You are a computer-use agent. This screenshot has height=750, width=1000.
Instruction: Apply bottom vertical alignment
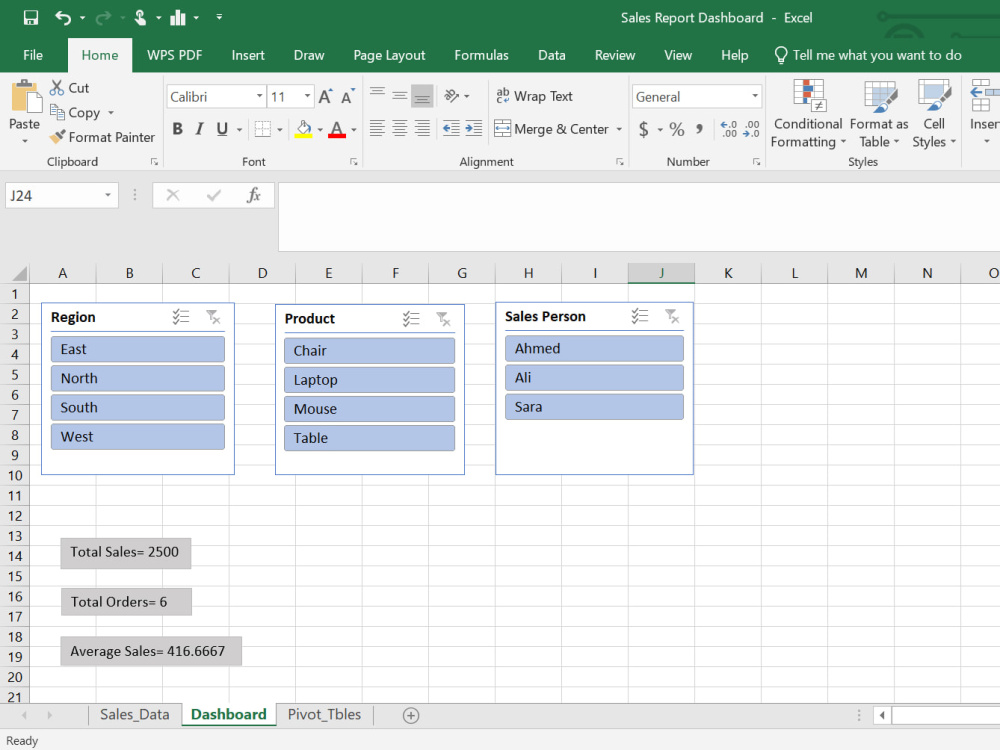(x=422, y=96)
